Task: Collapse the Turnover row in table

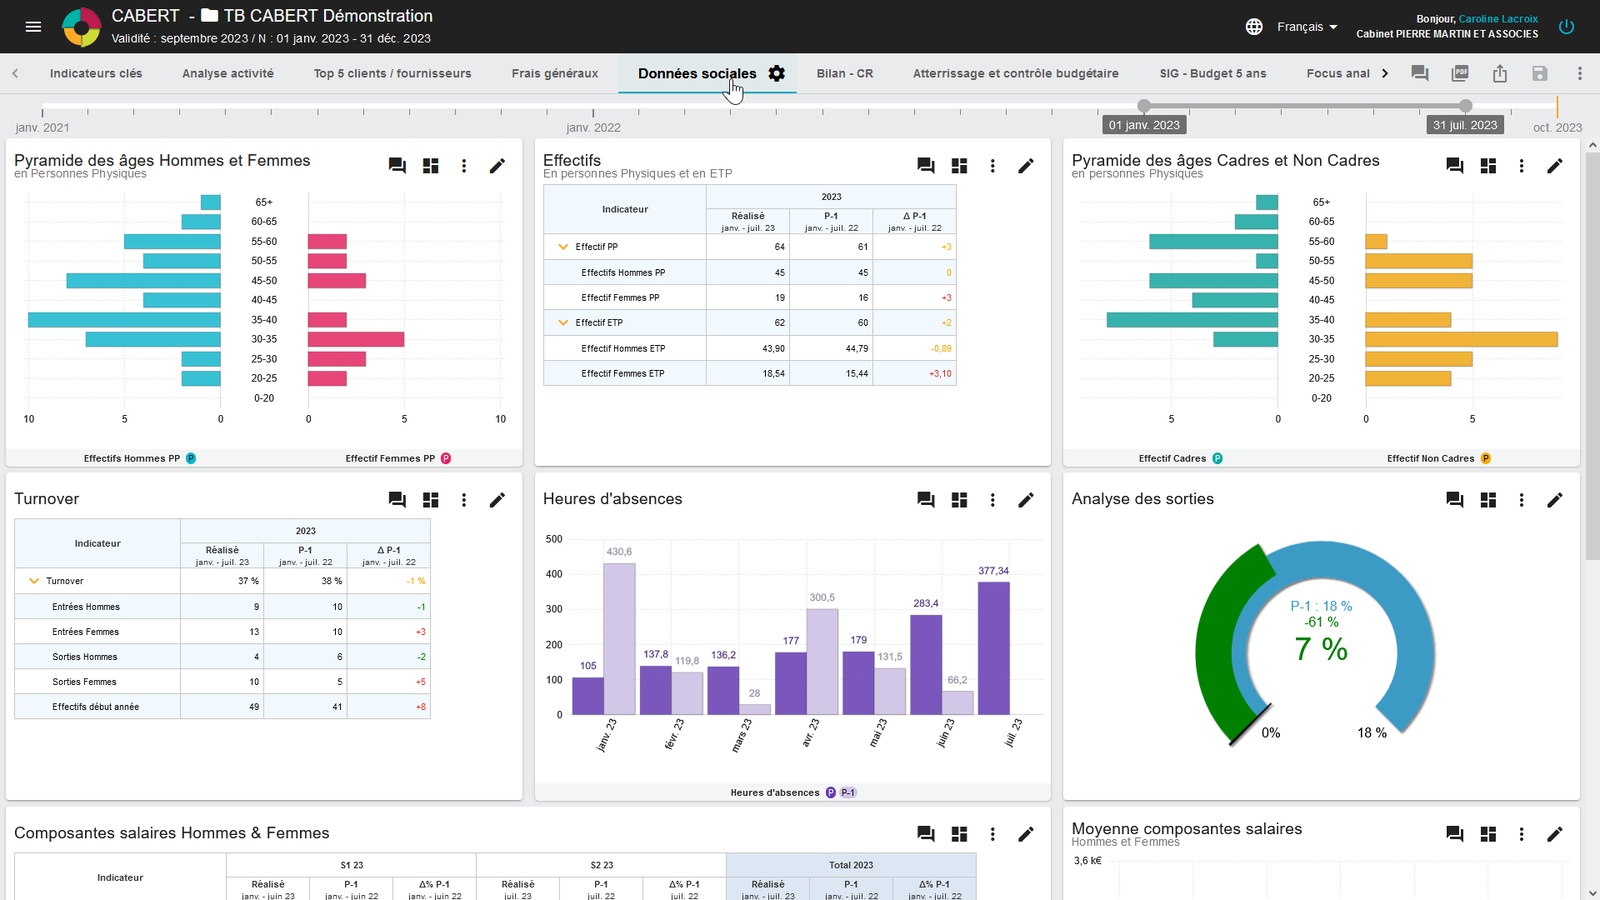Action: pyautogui.click(x=34, y=581)
